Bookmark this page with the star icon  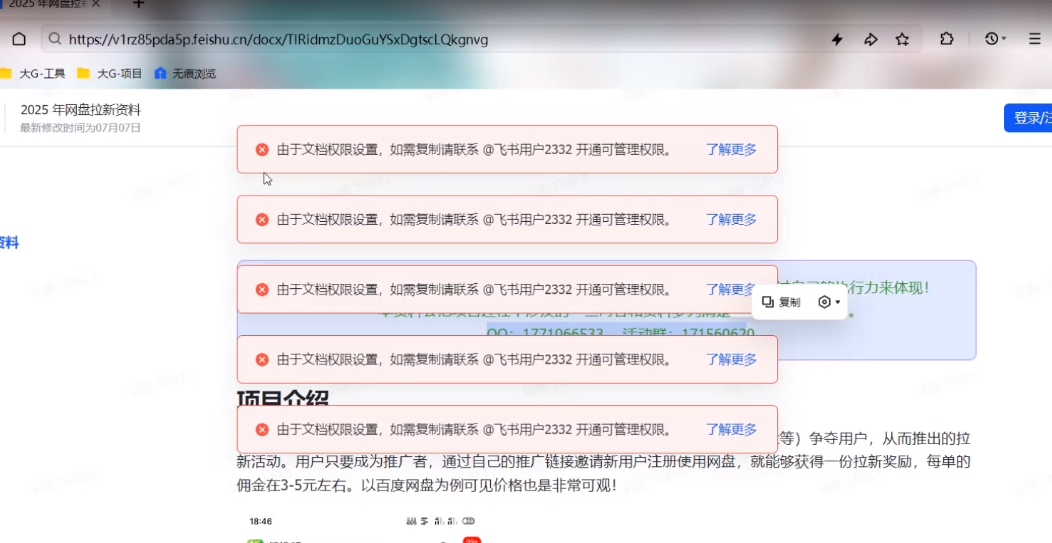(902, 39)
